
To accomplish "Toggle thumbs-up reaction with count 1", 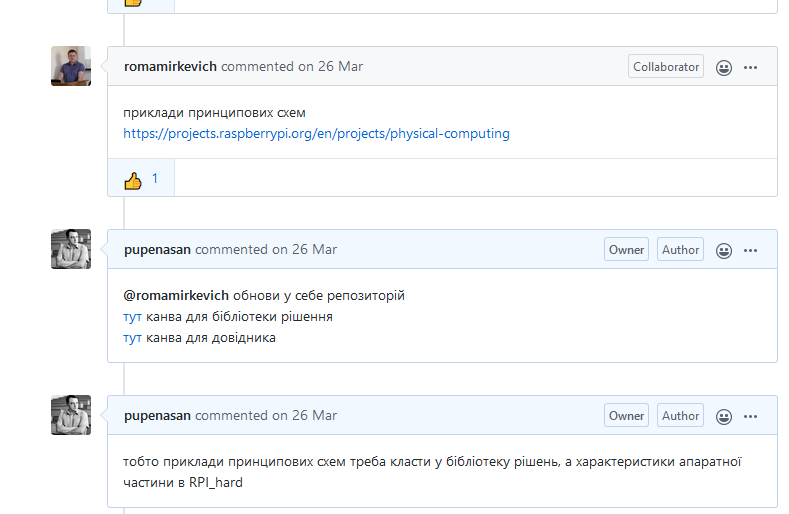I will [141, 180].
